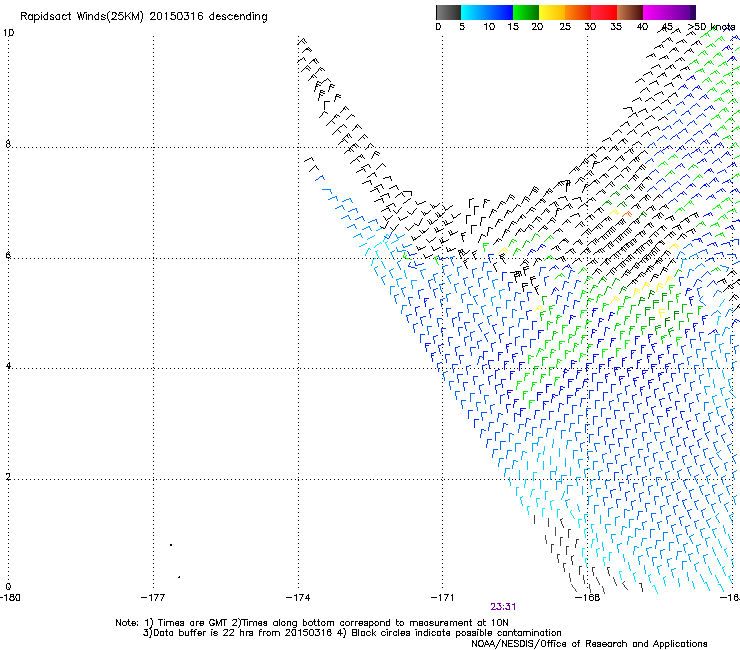Click the red 30-35 knots legend swatch
The width and height of the screenshot is (740, 650).
click(604, 12)
